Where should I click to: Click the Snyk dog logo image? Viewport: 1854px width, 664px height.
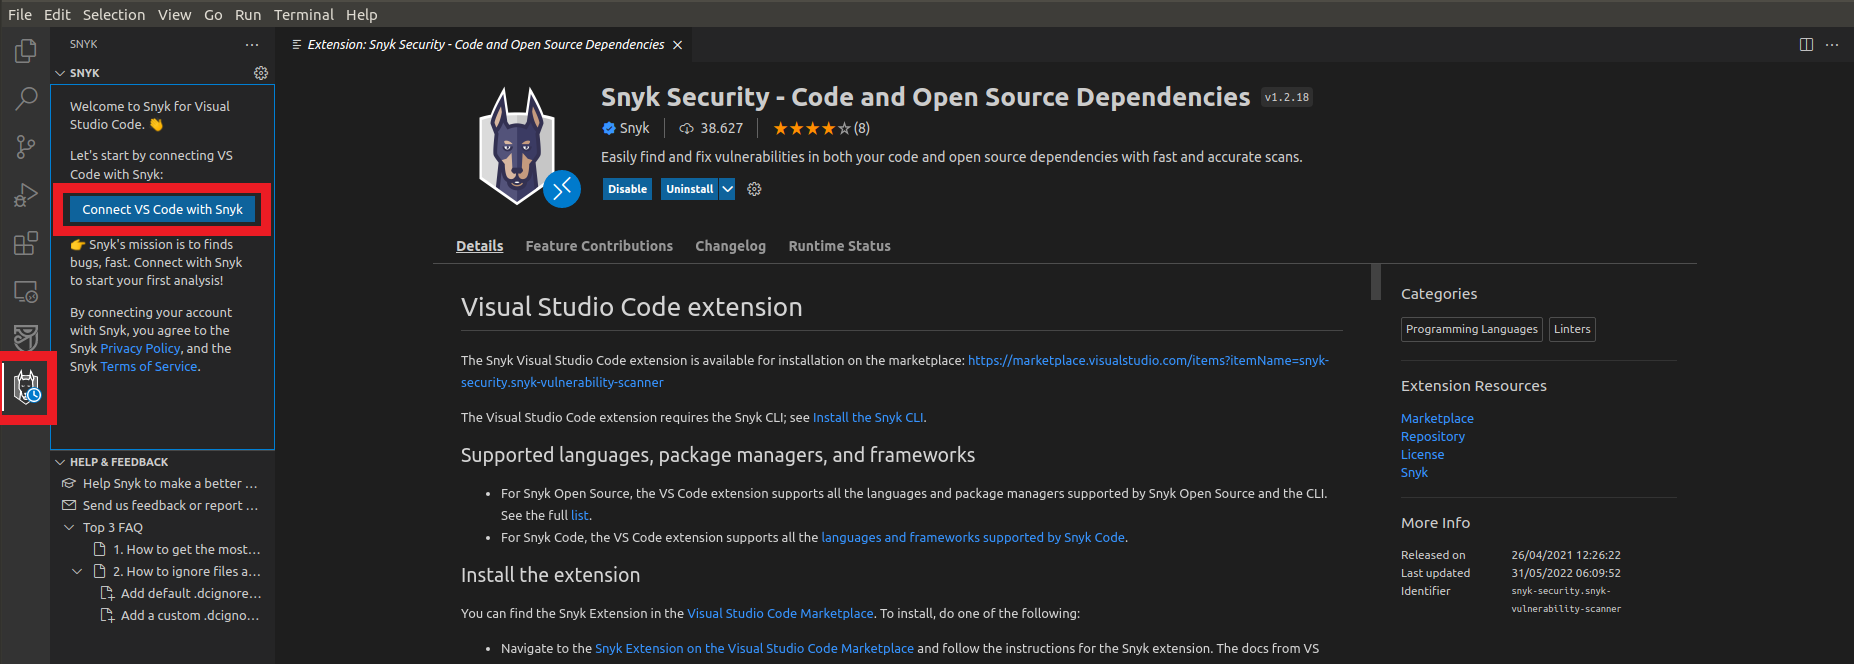[516, 146]
